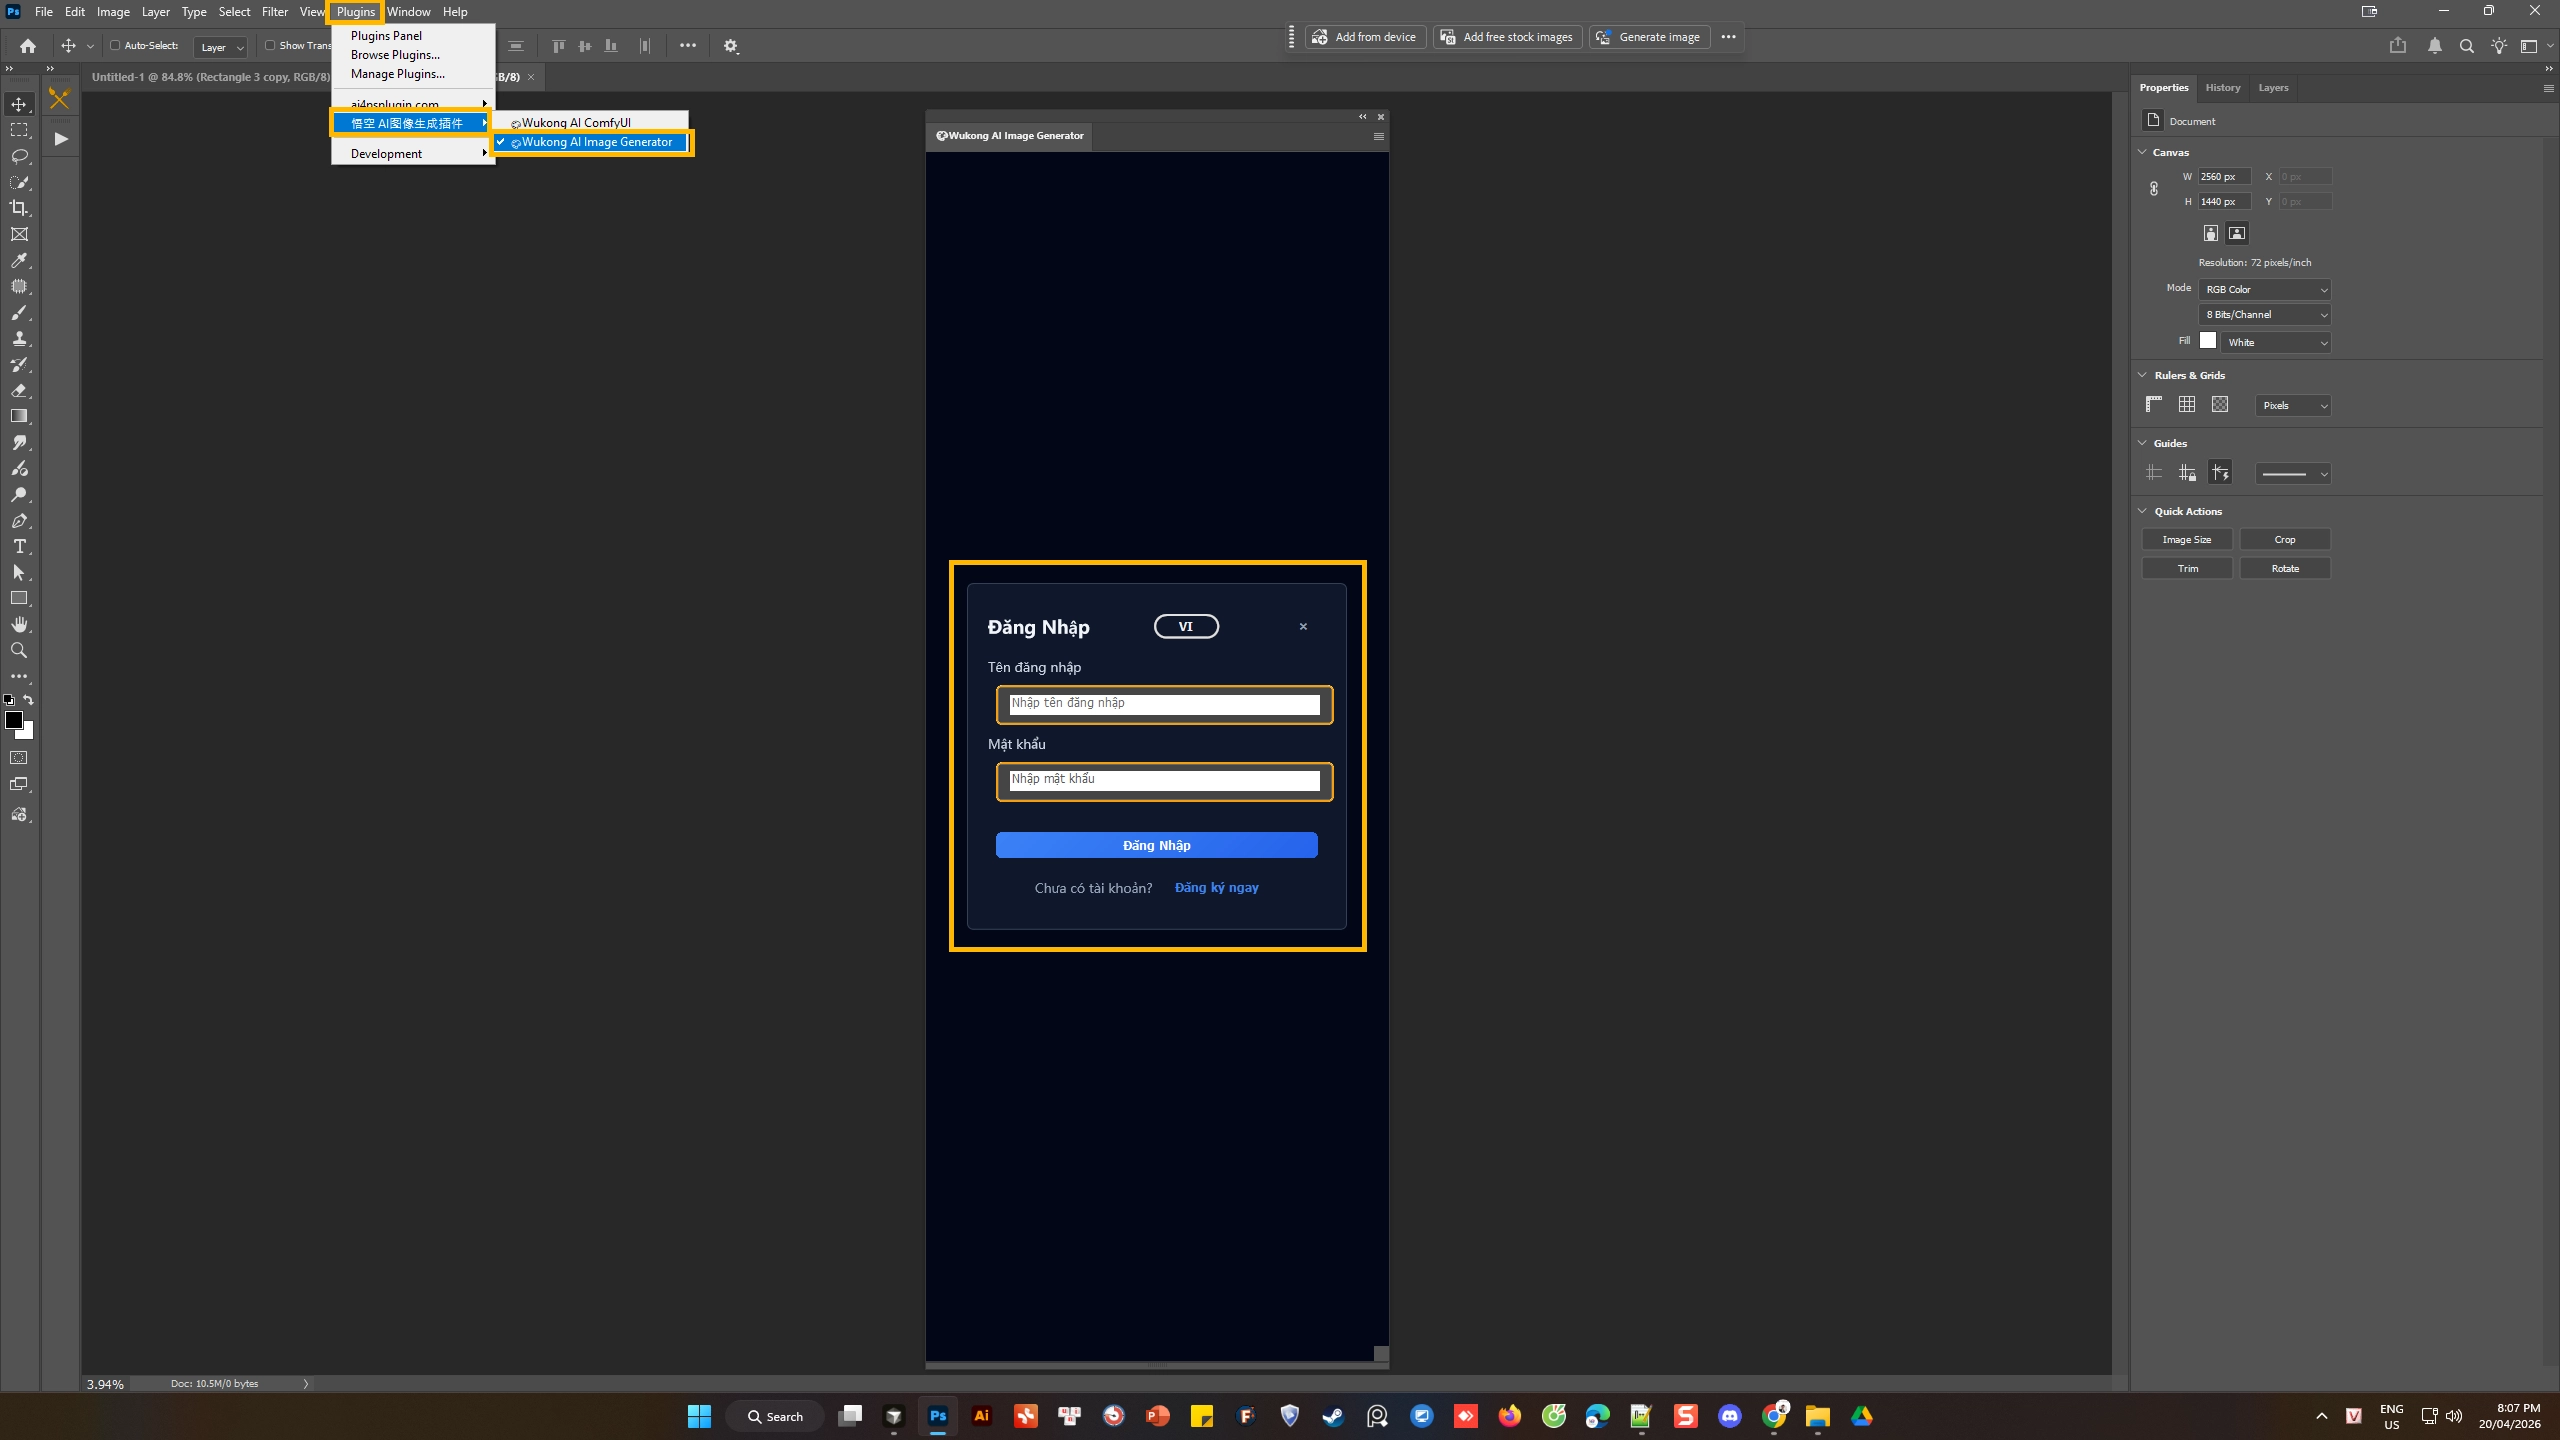
Task: Collapse the Quick Actions section
Action: click(x=2143, y=511)
